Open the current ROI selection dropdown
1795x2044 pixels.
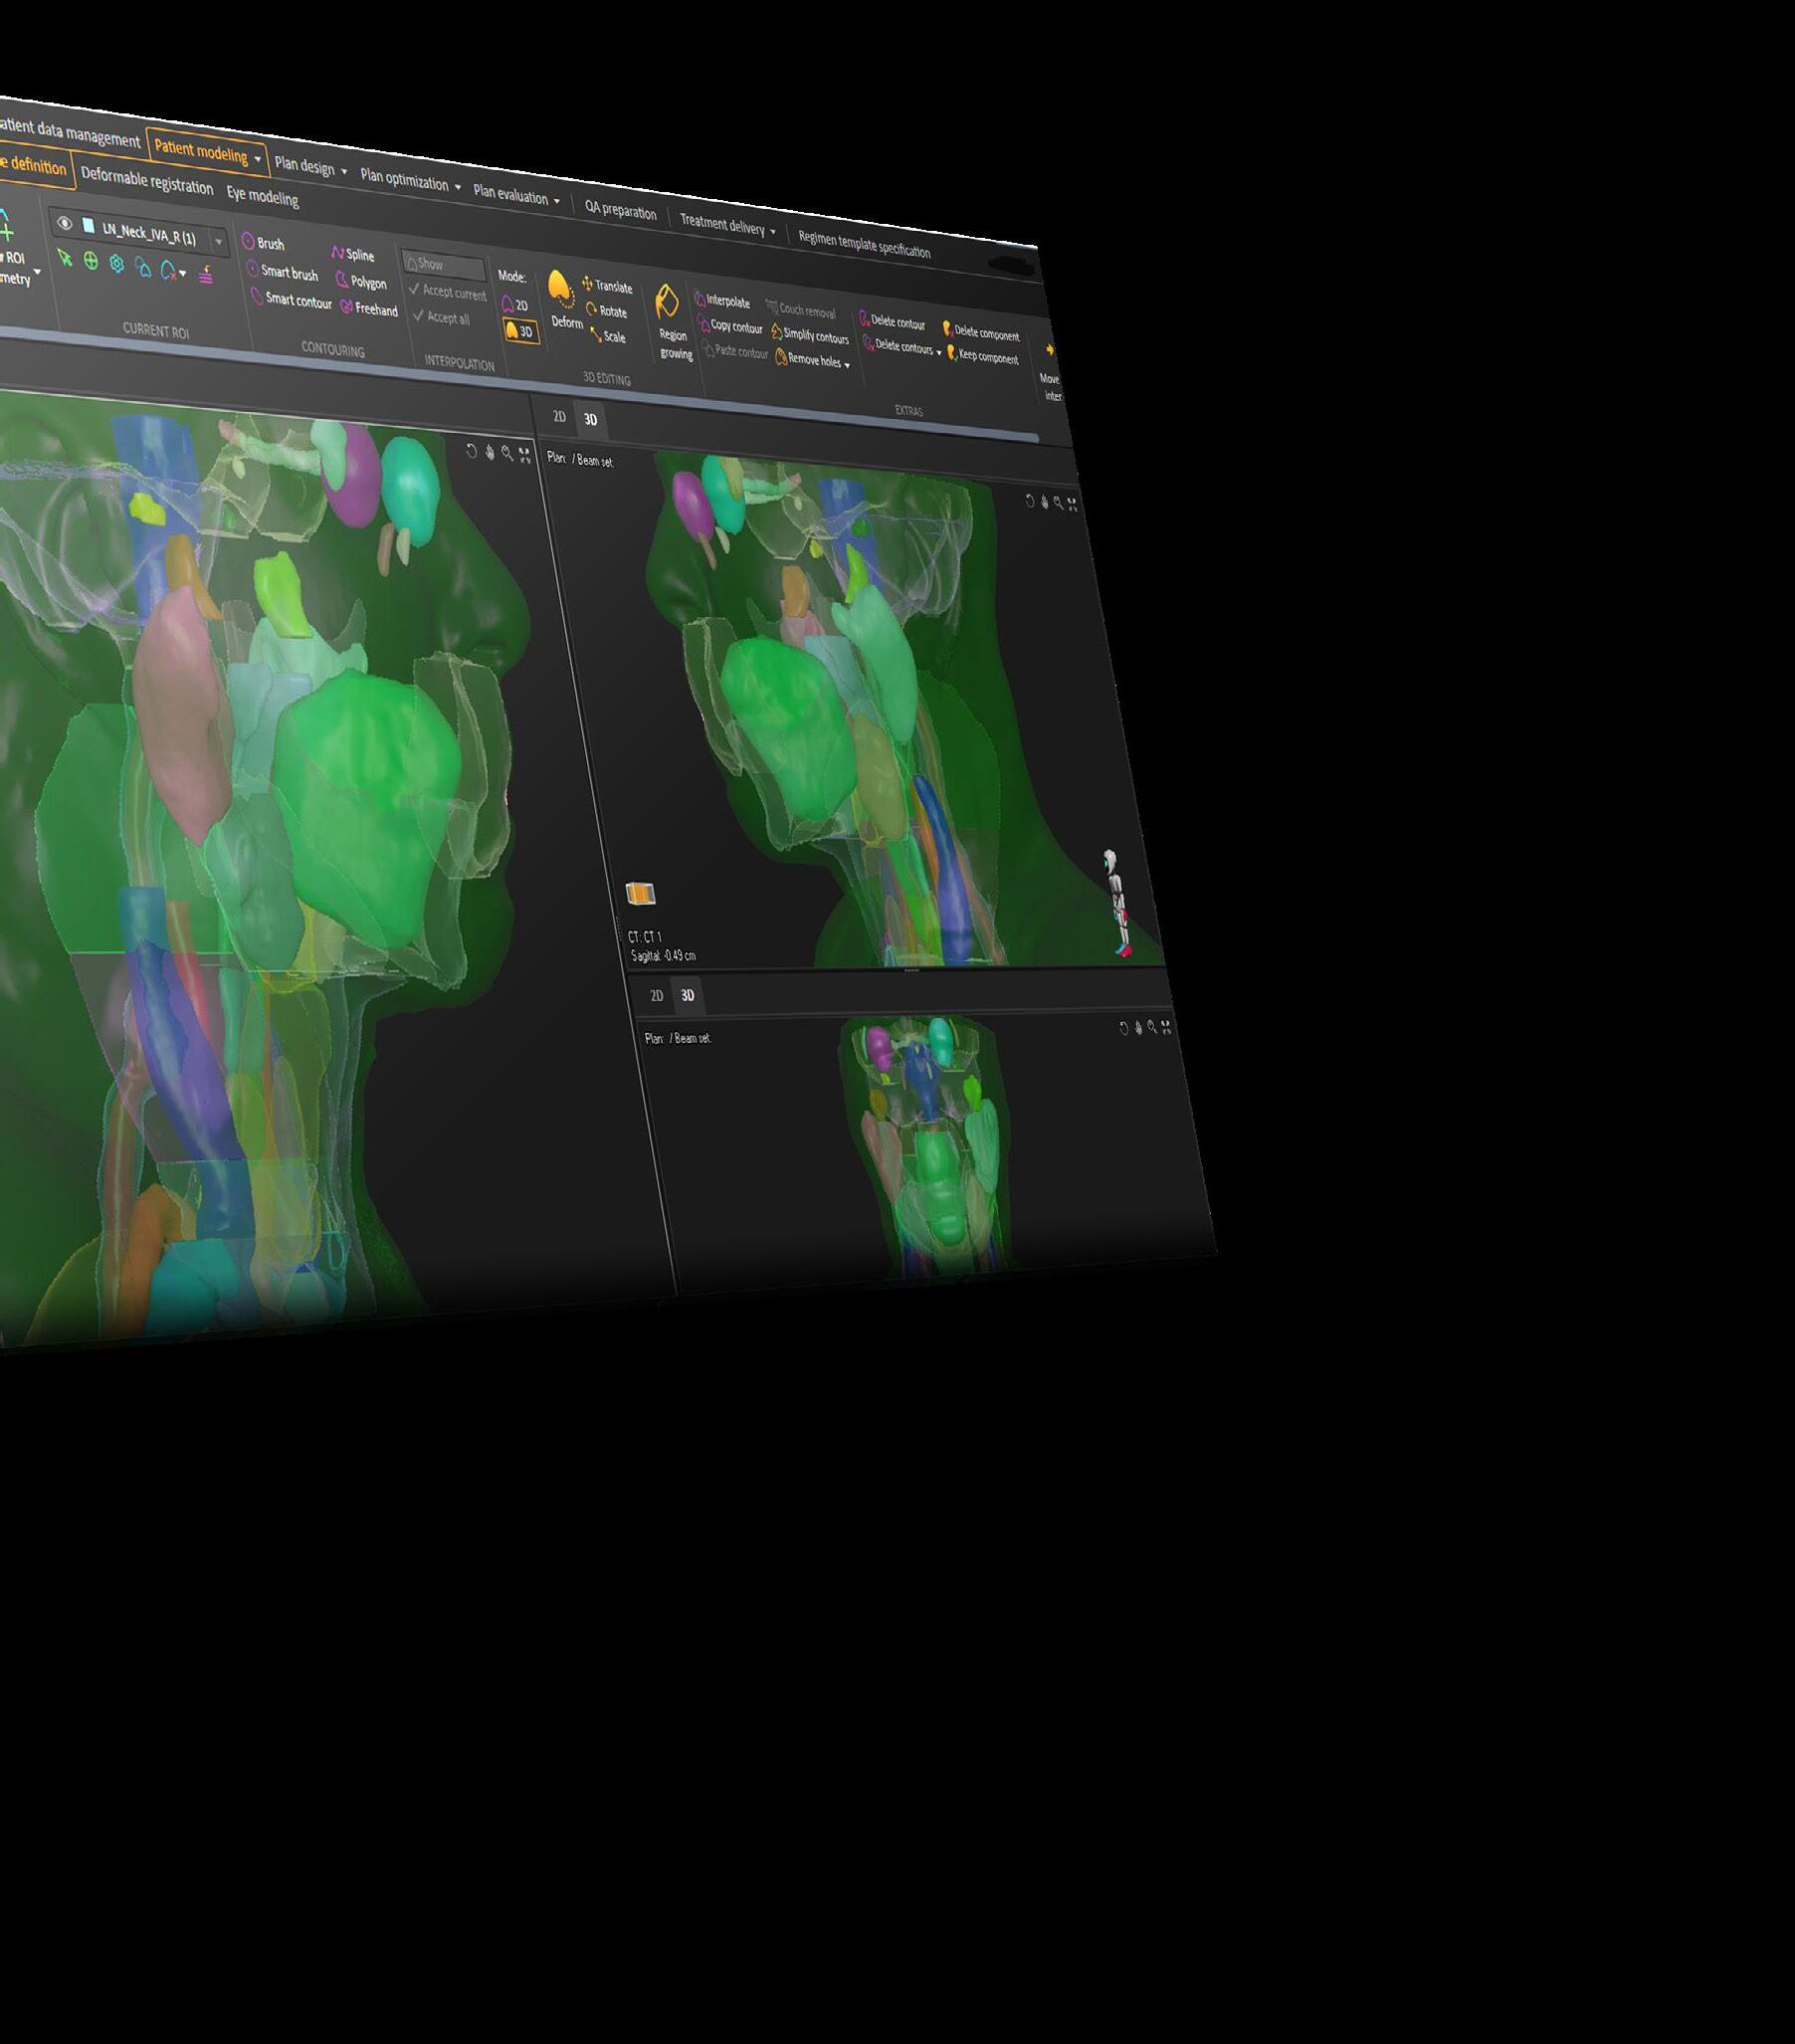click(218, 241)
